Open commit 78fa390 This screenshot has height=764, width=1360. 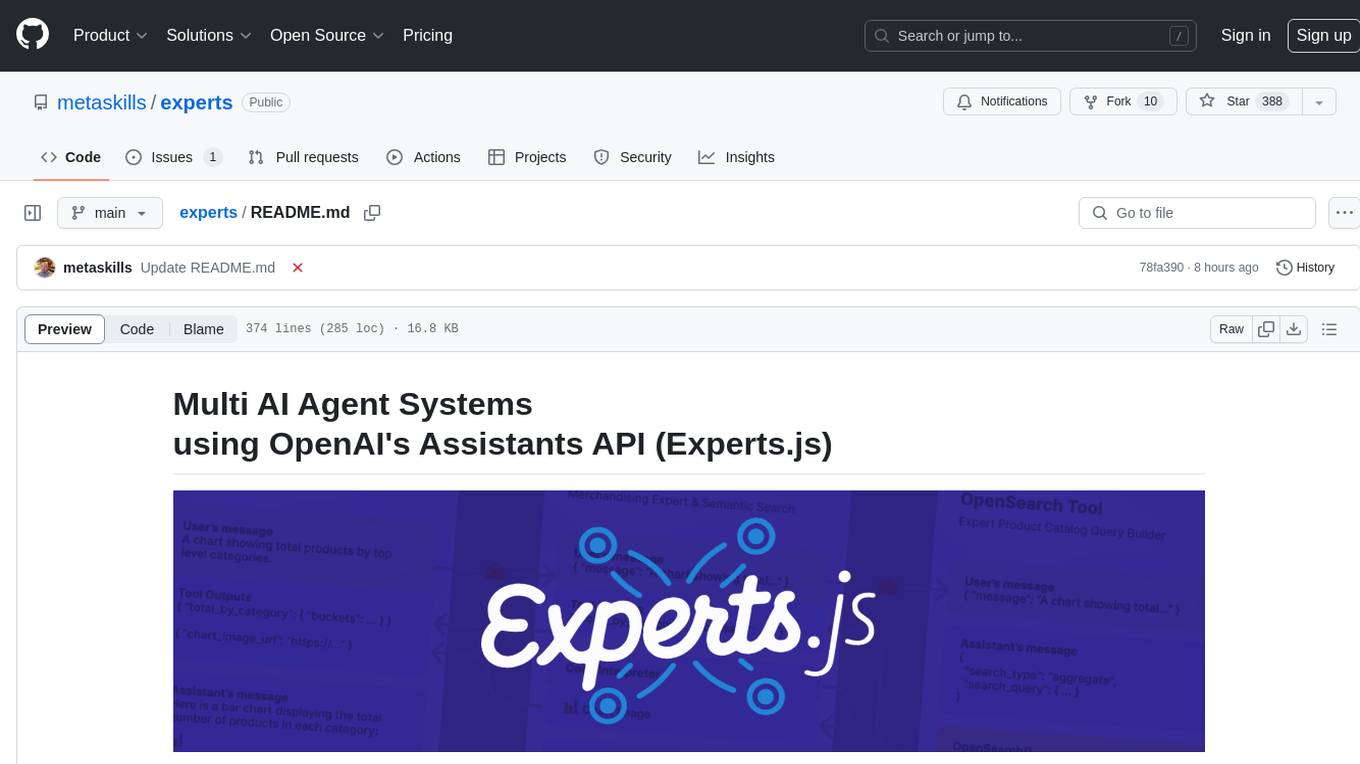coord(1161,267)
